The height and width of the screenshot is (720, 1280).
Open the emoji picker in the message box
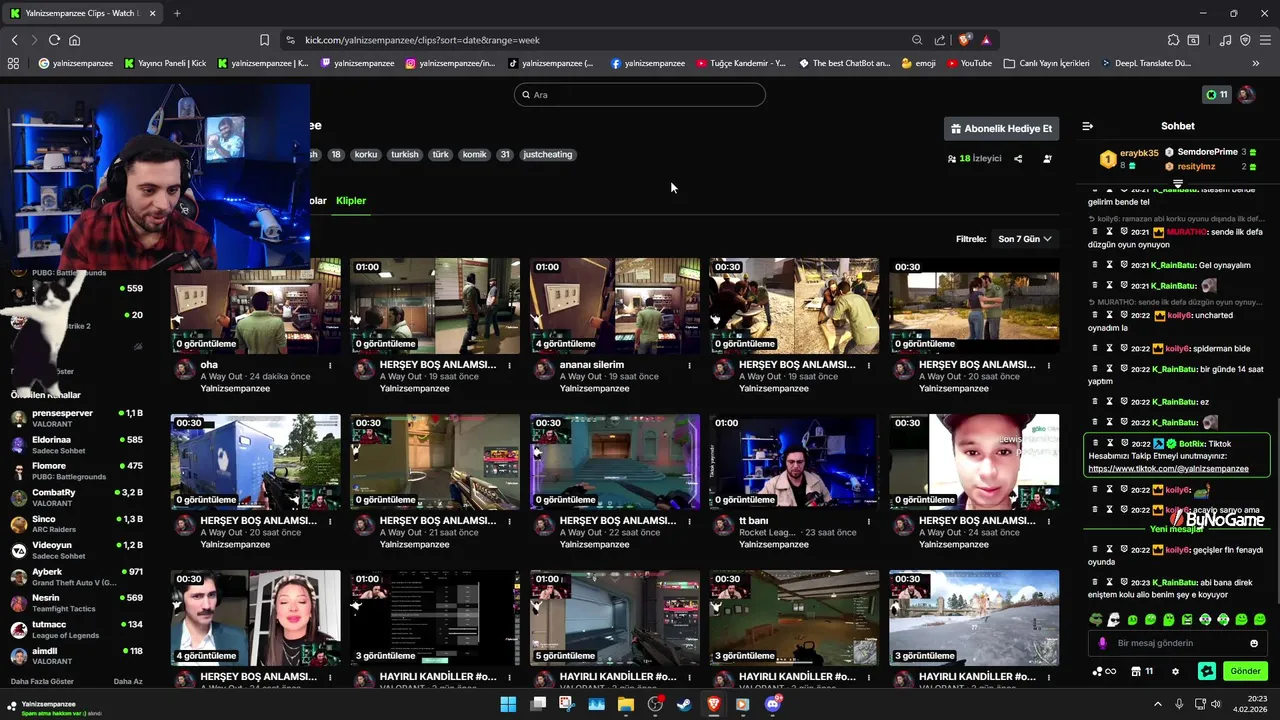tap(1254, 644)
